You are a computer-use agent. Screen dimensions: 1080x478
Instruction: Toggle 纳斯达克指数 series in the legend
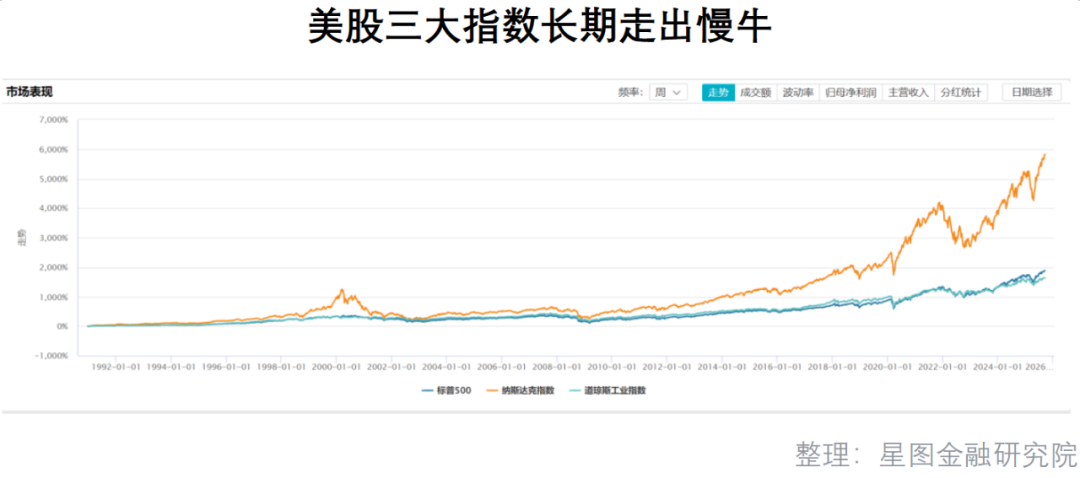pyautogui.click(x=531, y=391)
